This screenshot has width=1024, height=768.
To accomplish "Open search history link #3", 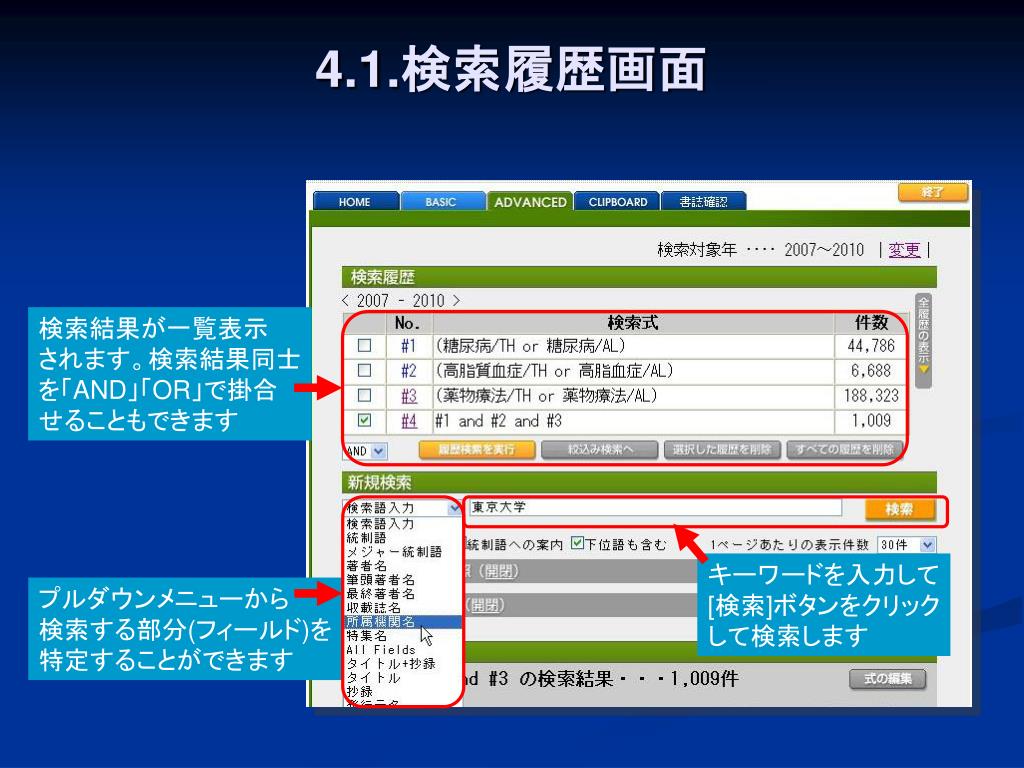I will 408,395.
